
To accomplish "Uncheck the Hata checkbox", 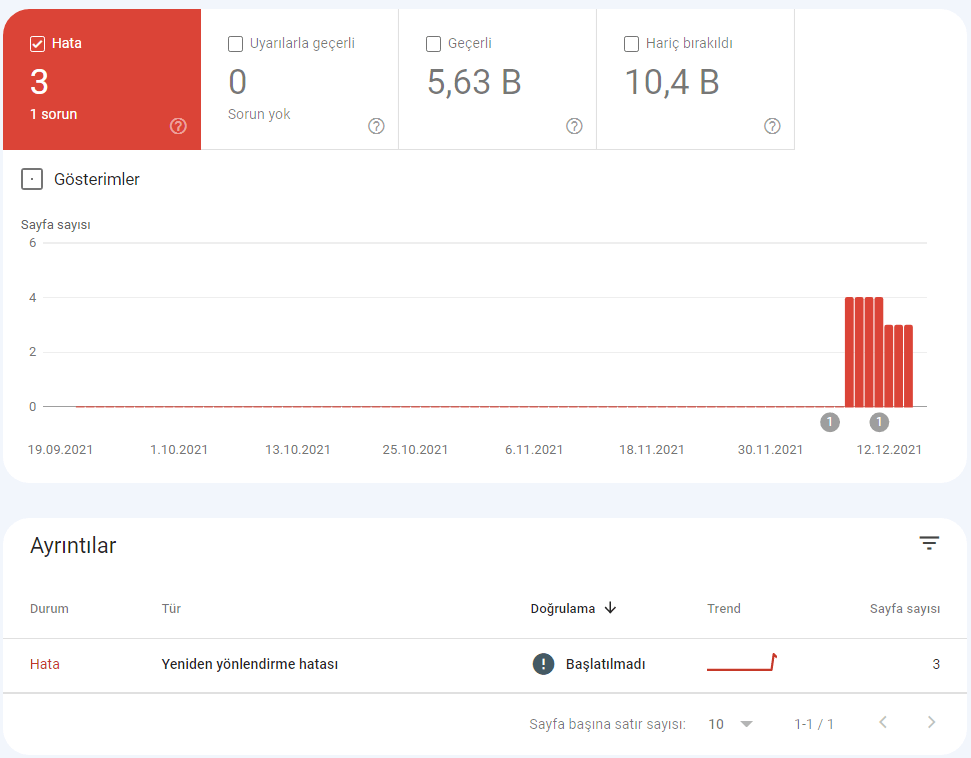I will (37, 44).
